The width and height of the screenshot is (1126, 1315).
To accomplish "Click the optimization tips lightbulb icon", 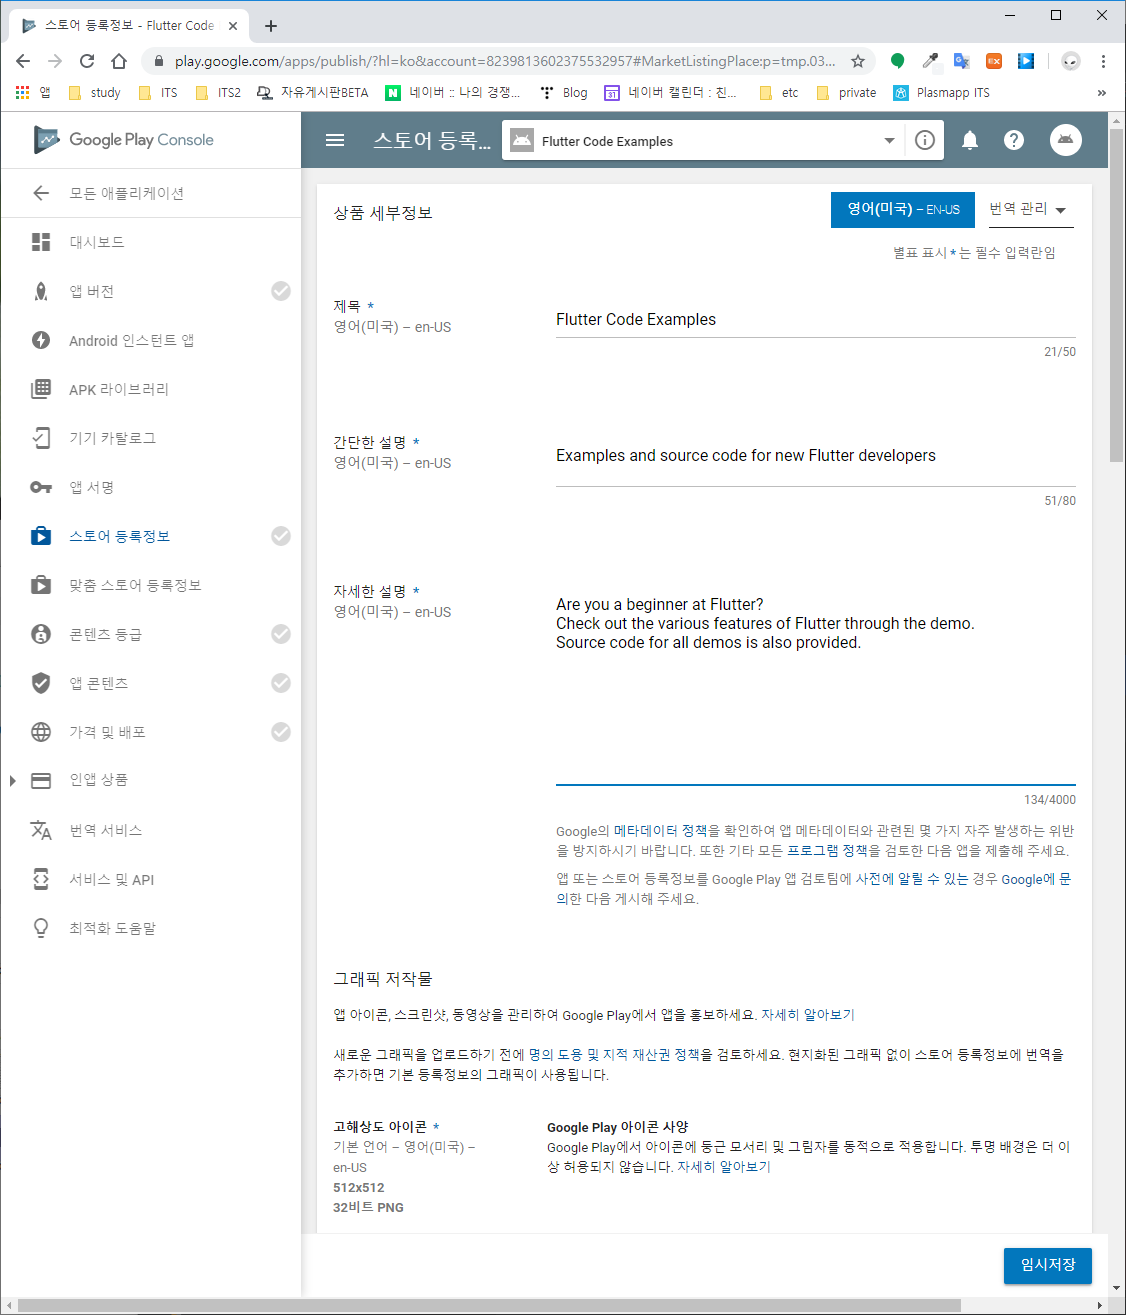I will pyautogui.click(x=41, y=928).
